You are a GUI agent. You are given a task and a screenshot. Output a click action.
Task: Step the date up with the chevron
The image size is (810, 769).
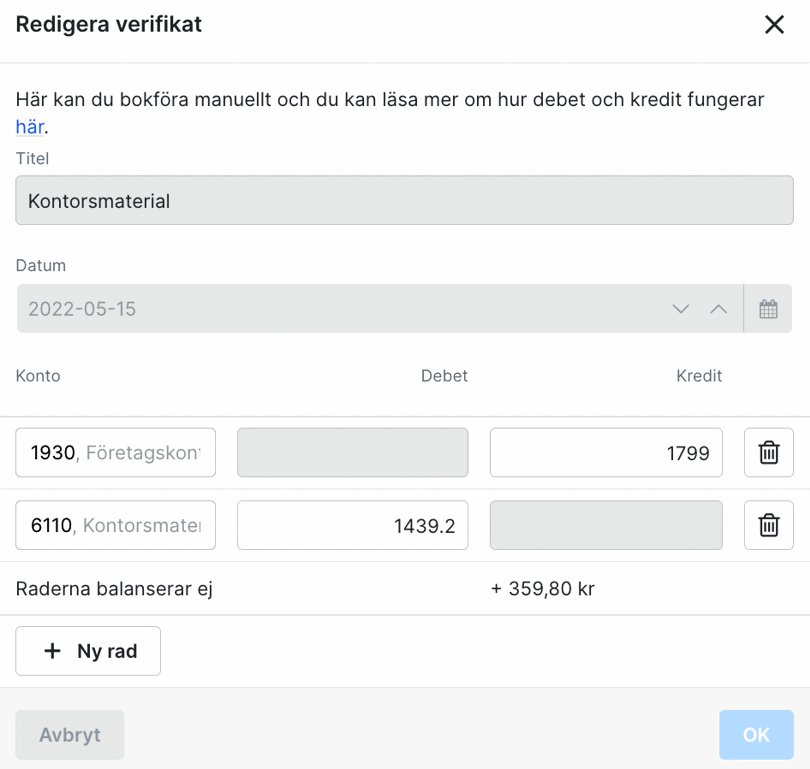click(x=718, y=309)
